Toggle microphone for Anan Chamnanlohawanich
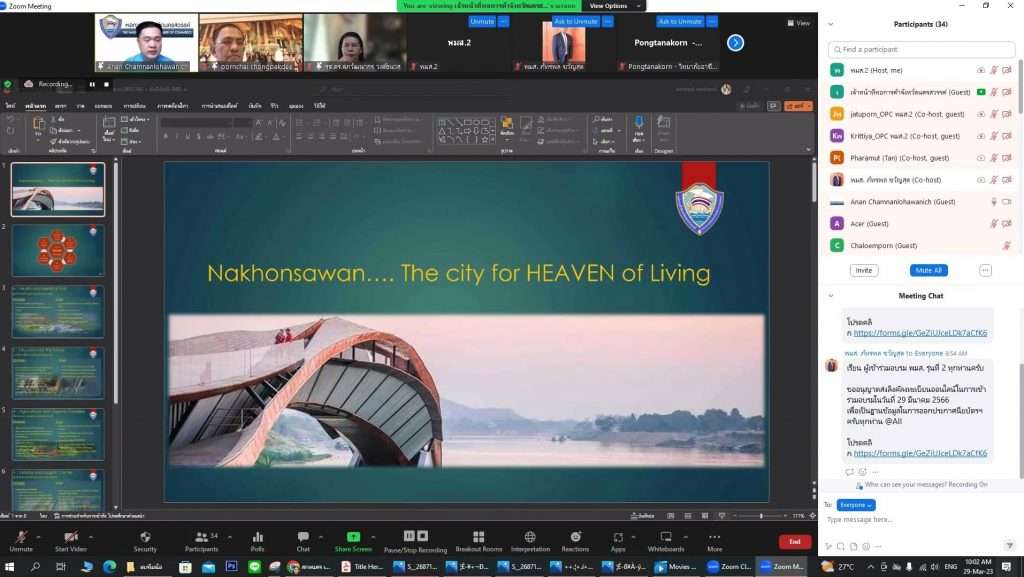1024x577 pixels. click(x=993, y=202)
